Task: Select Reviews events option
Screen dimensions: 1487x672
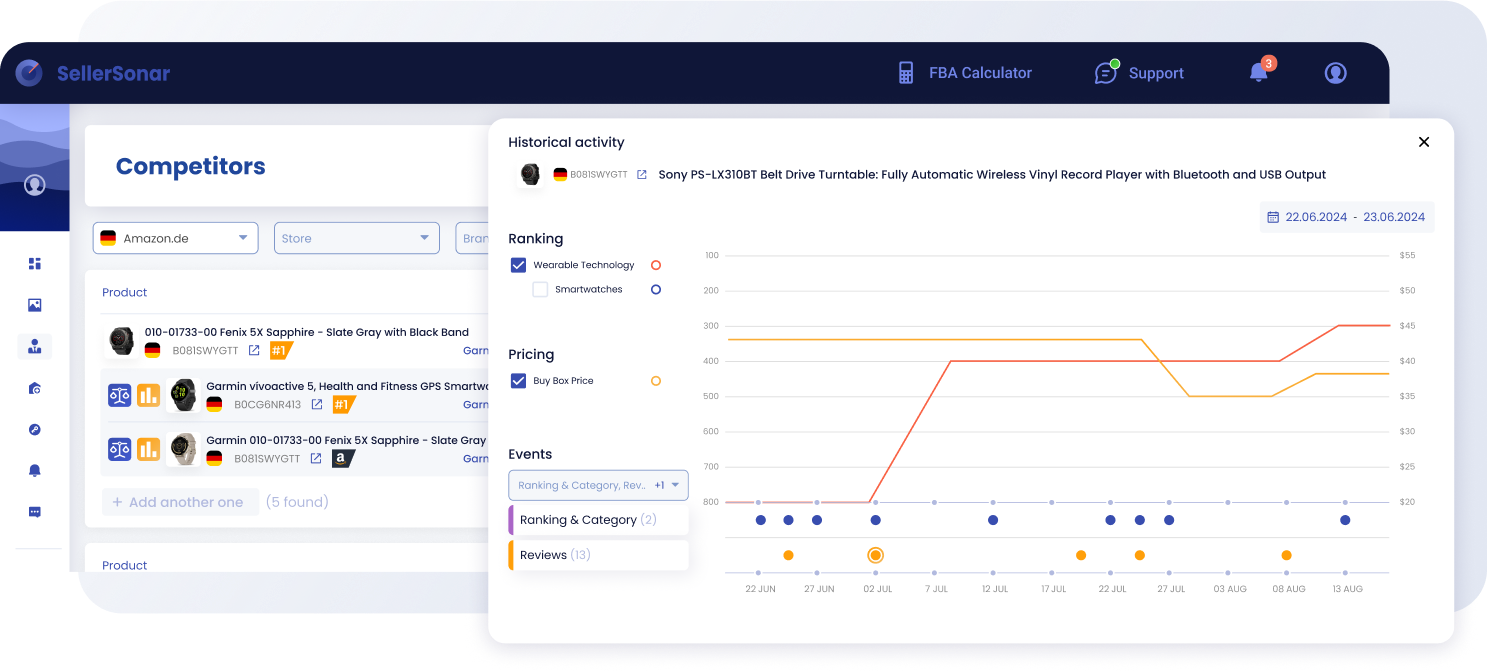Action: (x=598, y=555)
